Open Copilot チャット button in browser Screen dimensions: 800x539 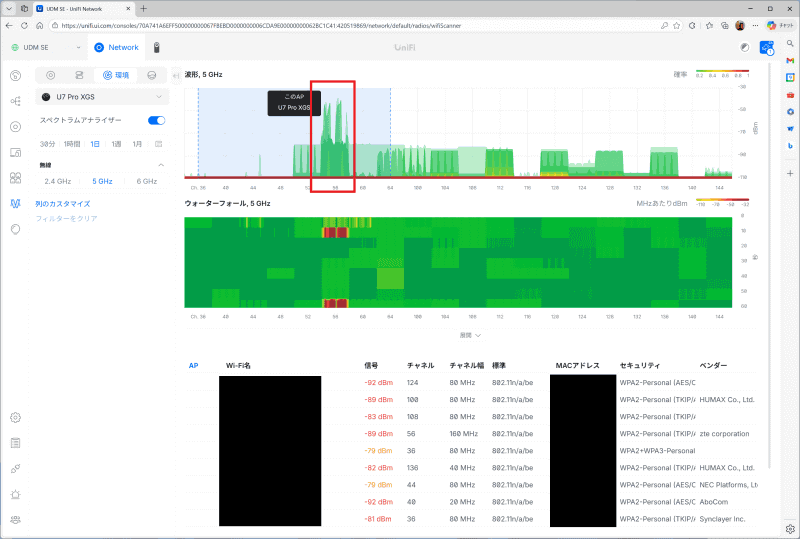tap(780, 26)
